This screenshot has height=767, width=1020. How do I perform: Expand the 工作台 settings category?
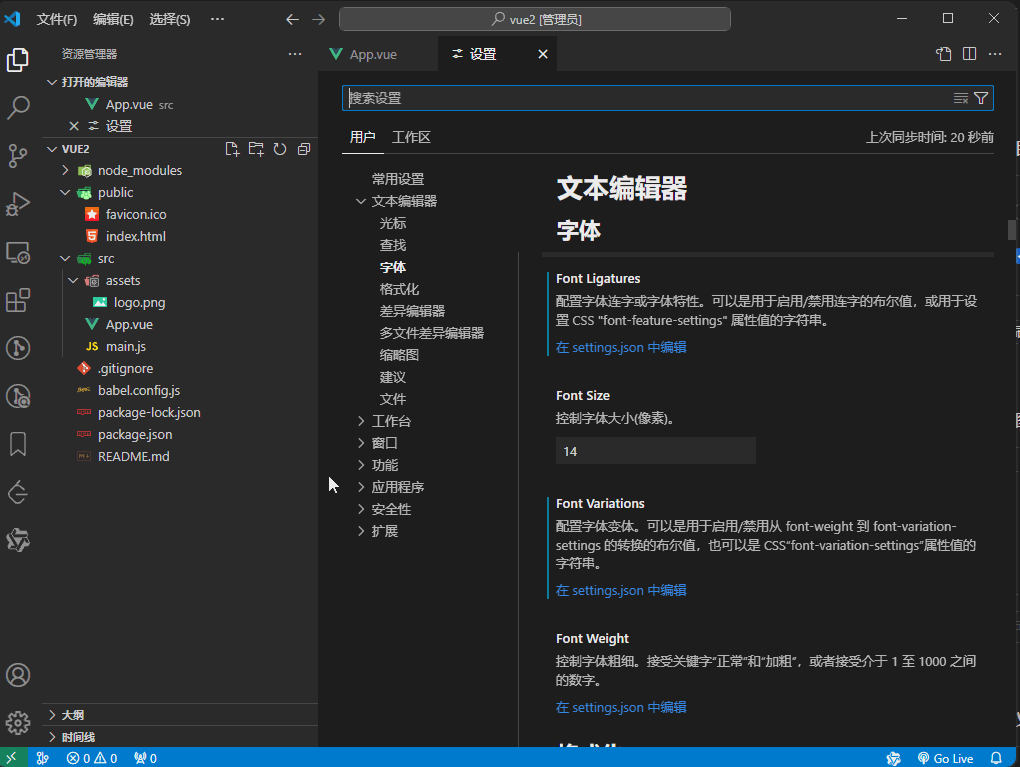pyautogui.click(x=391, y=421)
